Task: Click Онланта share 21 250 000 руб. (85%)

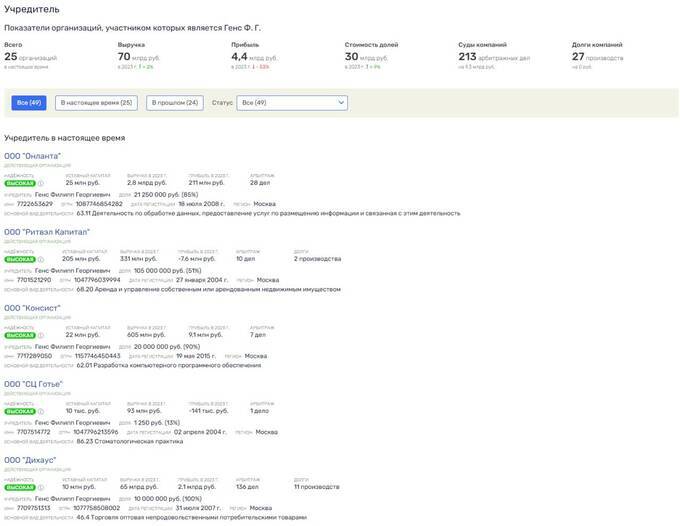Action: [166, 195]
